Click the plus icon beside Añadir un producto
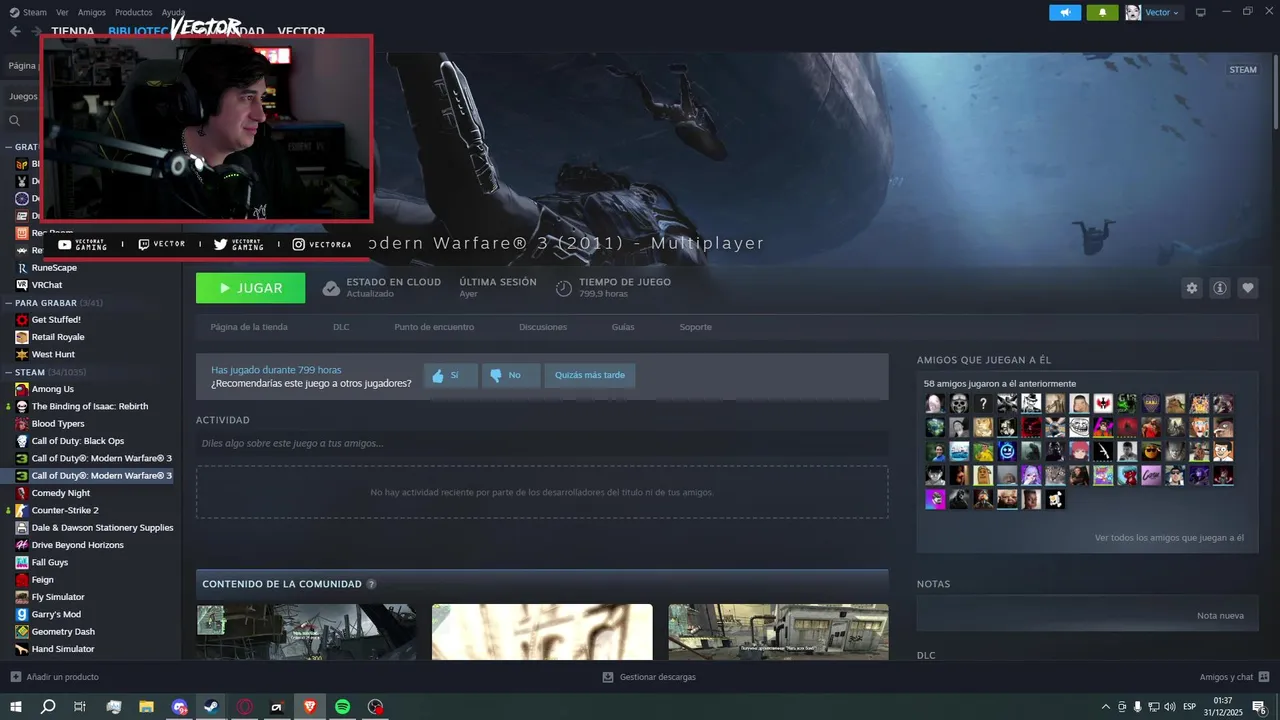 point(15,677)
